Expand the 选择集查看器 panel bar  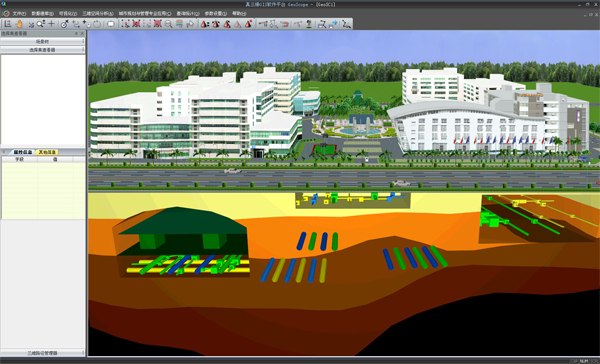click(42, 50)
